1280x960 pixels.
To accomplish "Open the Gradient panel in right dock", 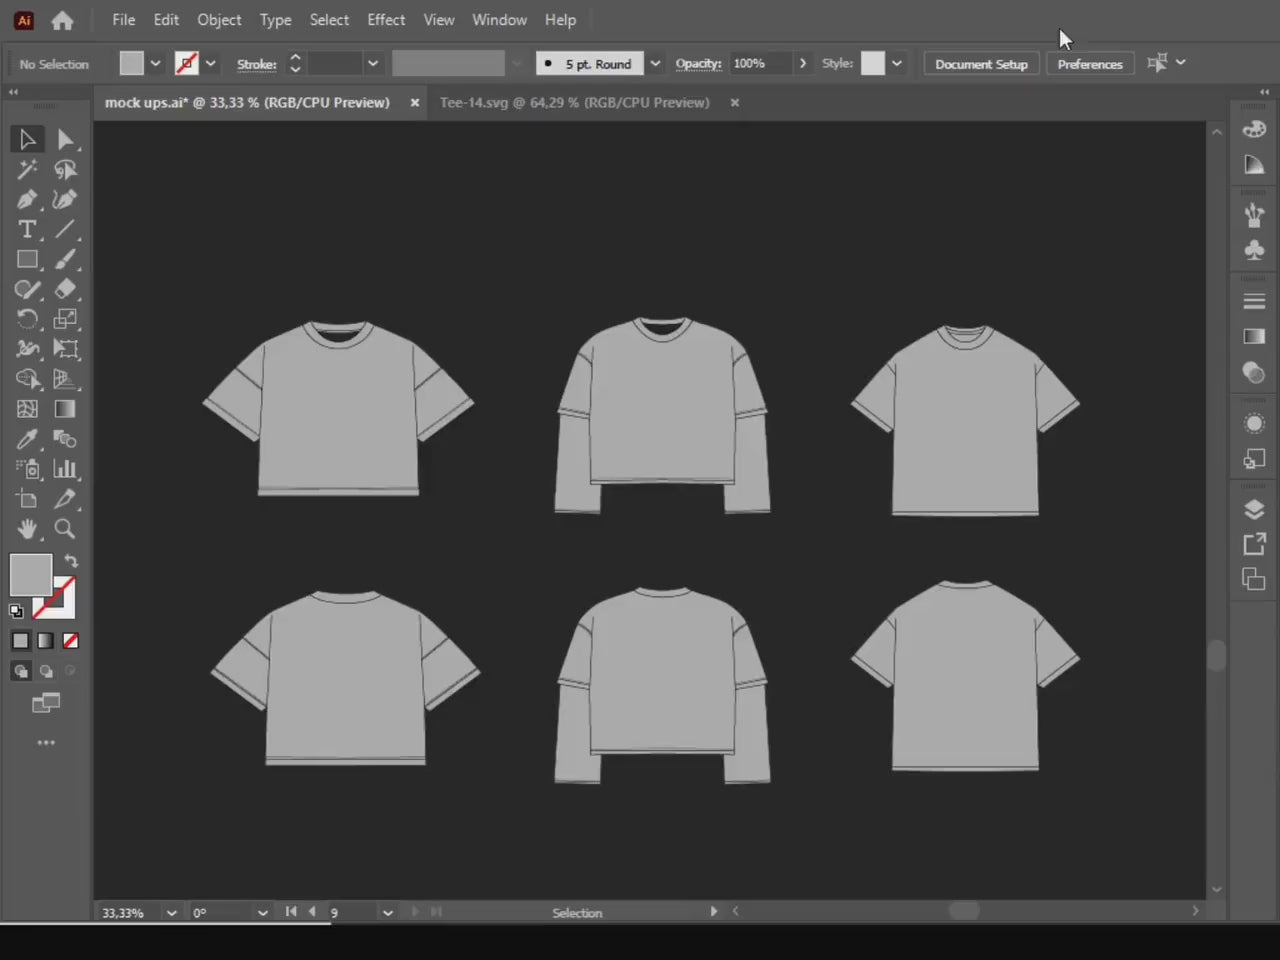I will click(x=1254, y=336).
